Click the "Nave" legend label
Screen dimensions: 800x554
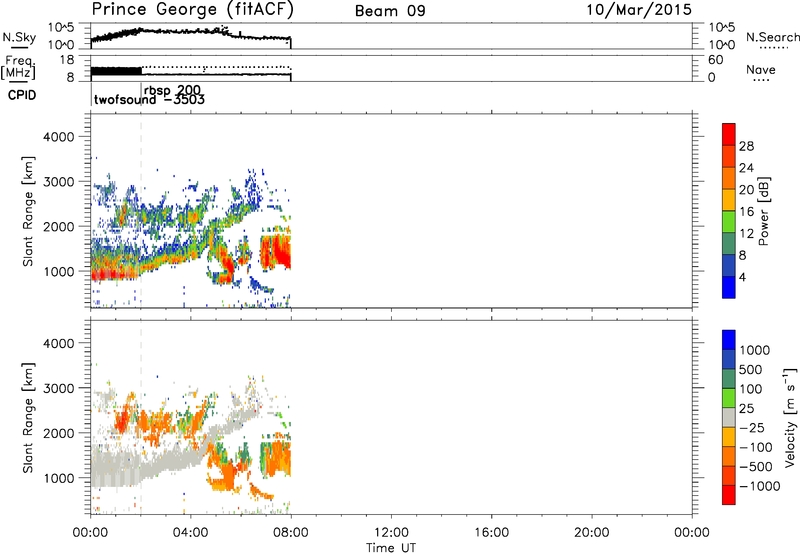(x=761, y=69)
